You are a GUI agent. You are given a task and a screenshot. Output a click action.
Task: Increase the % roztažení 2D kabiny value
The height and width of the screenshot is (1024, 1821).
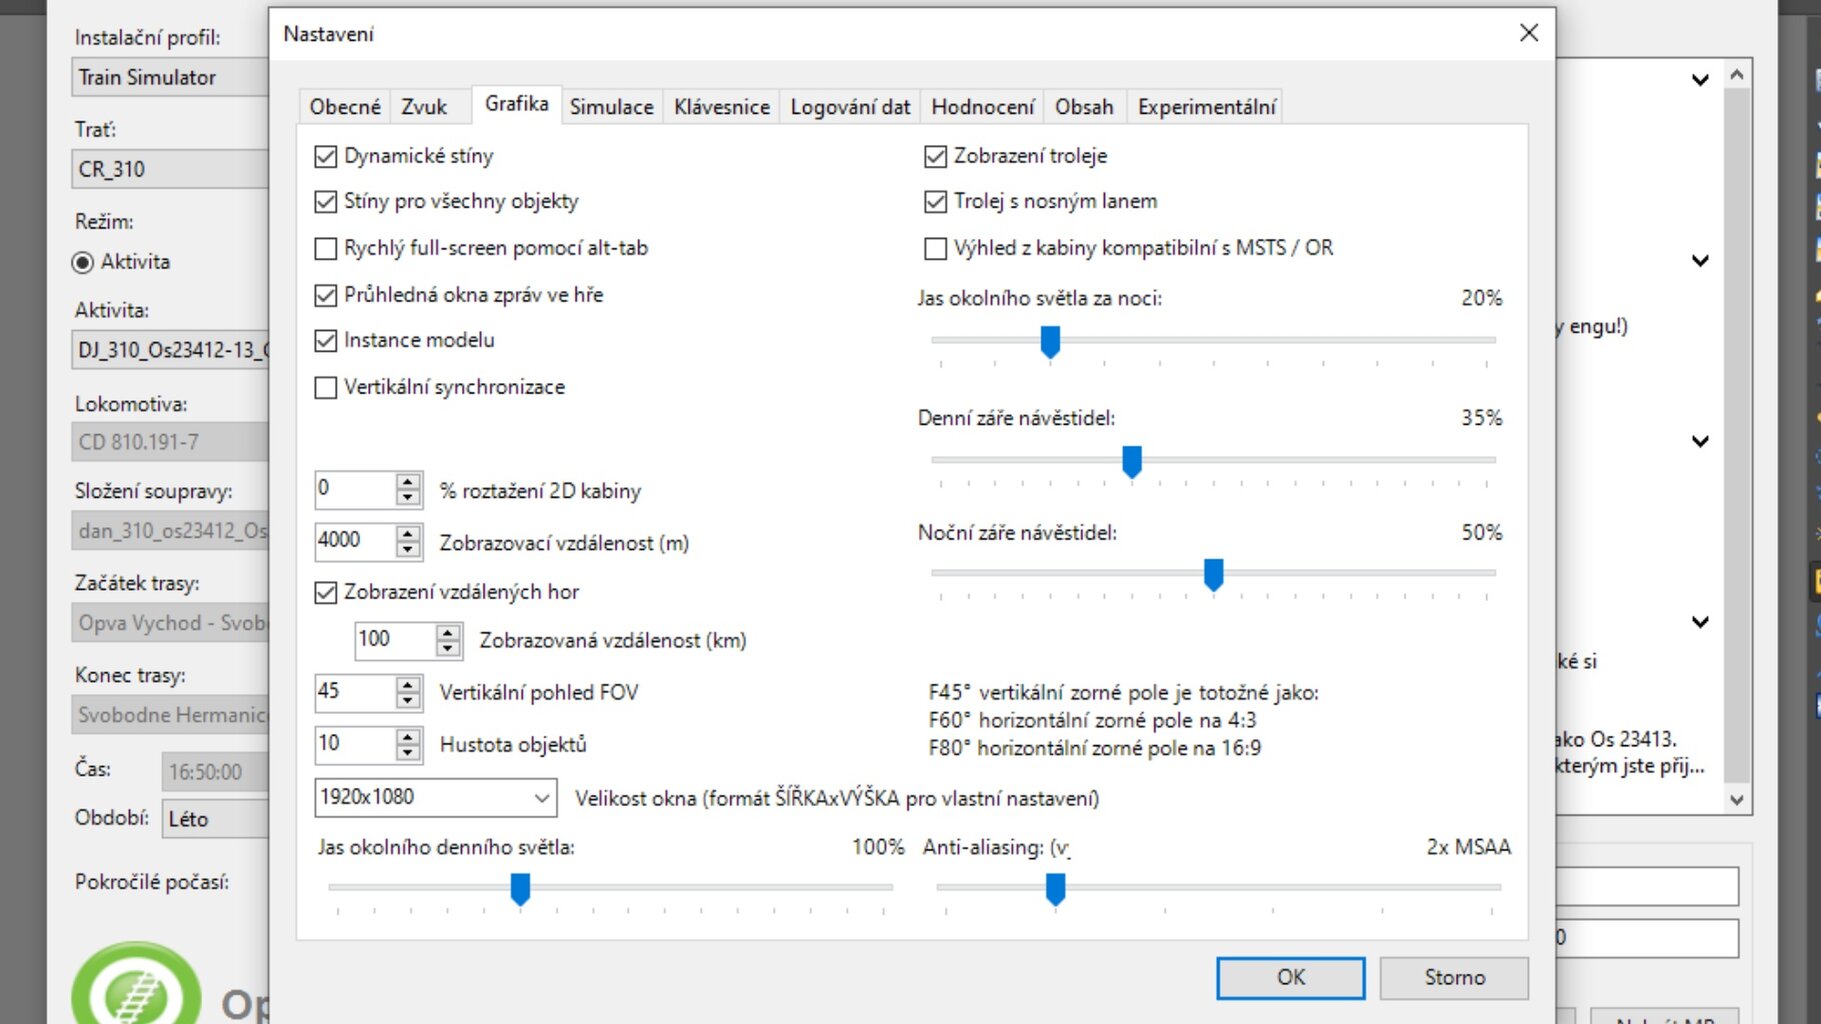(407, 481)
